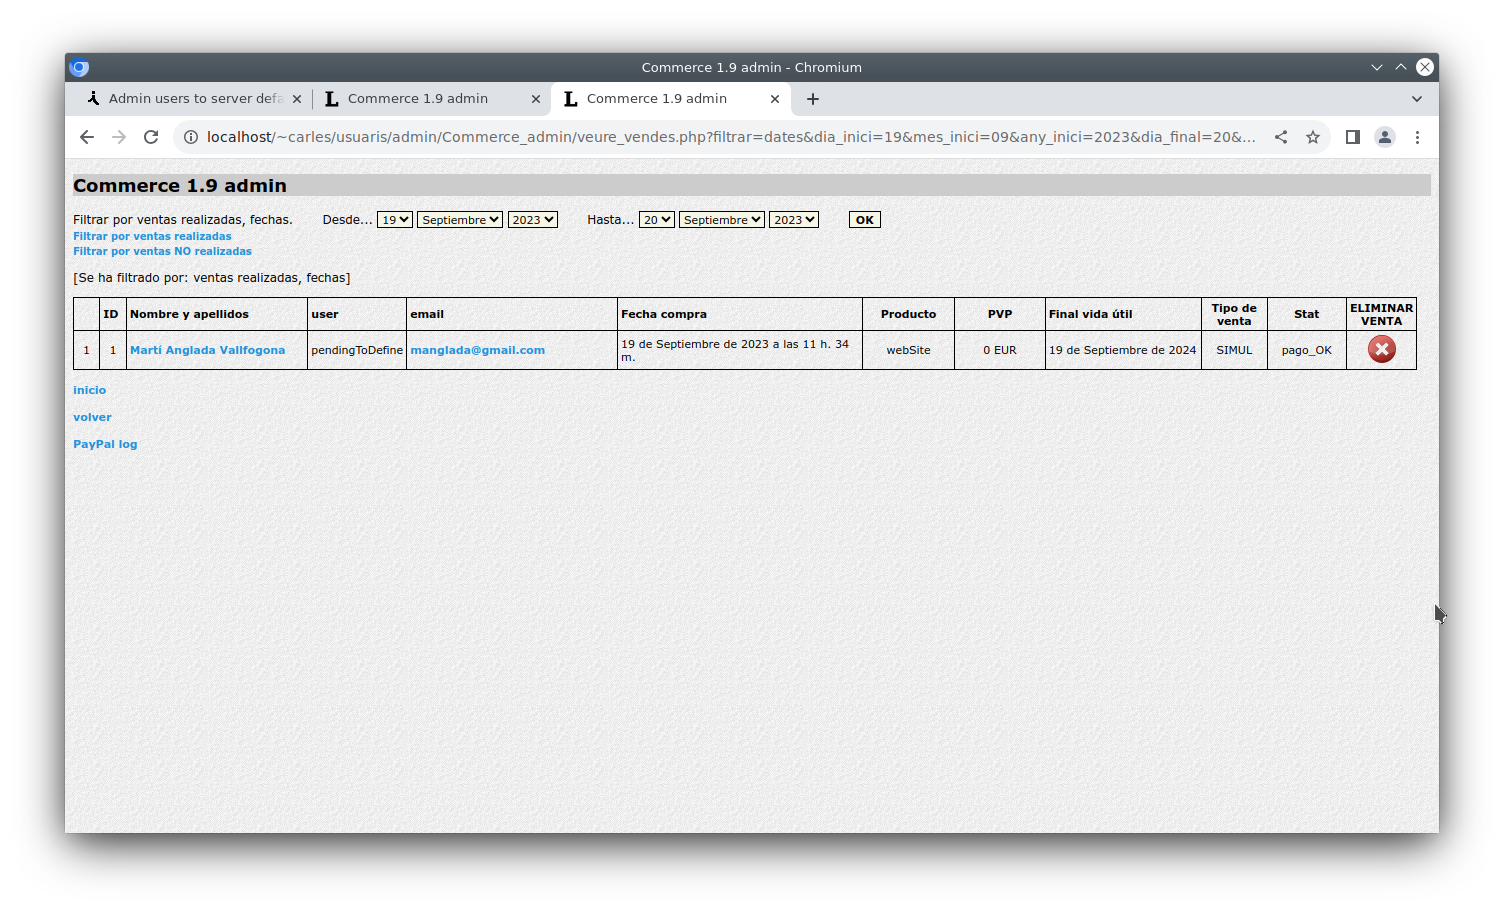Viewport: 1504px width, 910px height.
Task: Reload the page with the refresh icon
Action: click(x=151, y=137)
